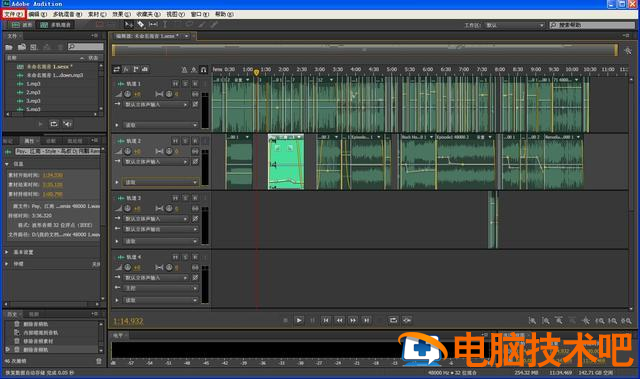Switch to Multitrack view button
The width and height of the screenshot is (640, 379).
pos(56,25)
